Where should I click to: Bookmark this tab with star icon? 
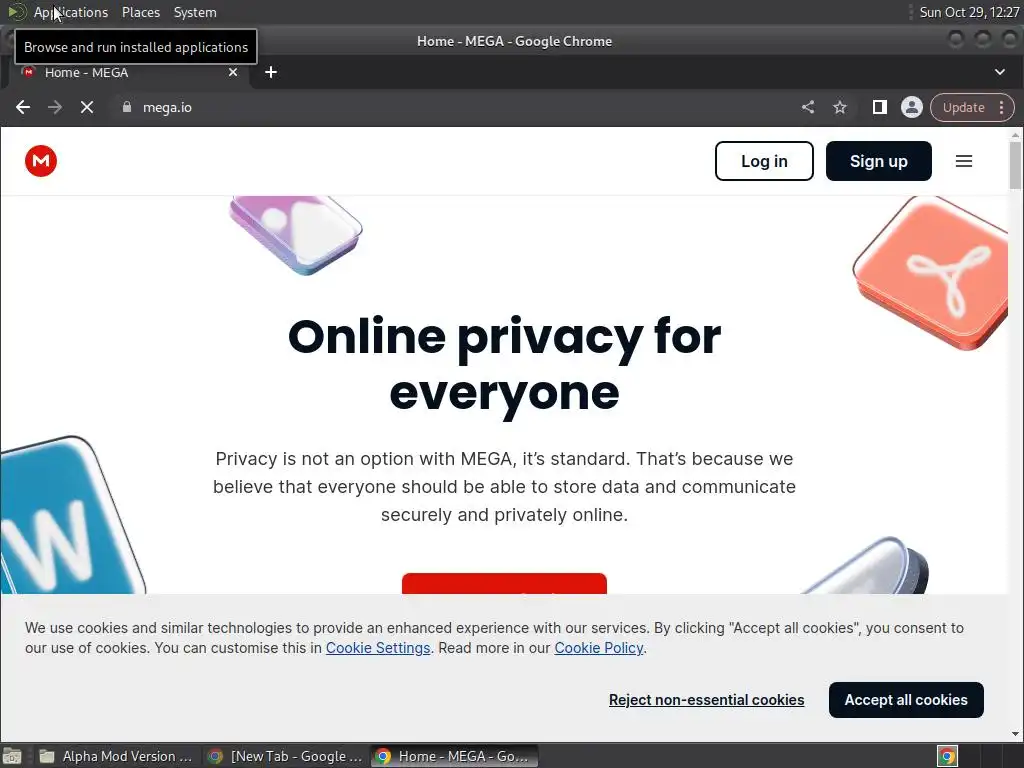coord(840,107)
